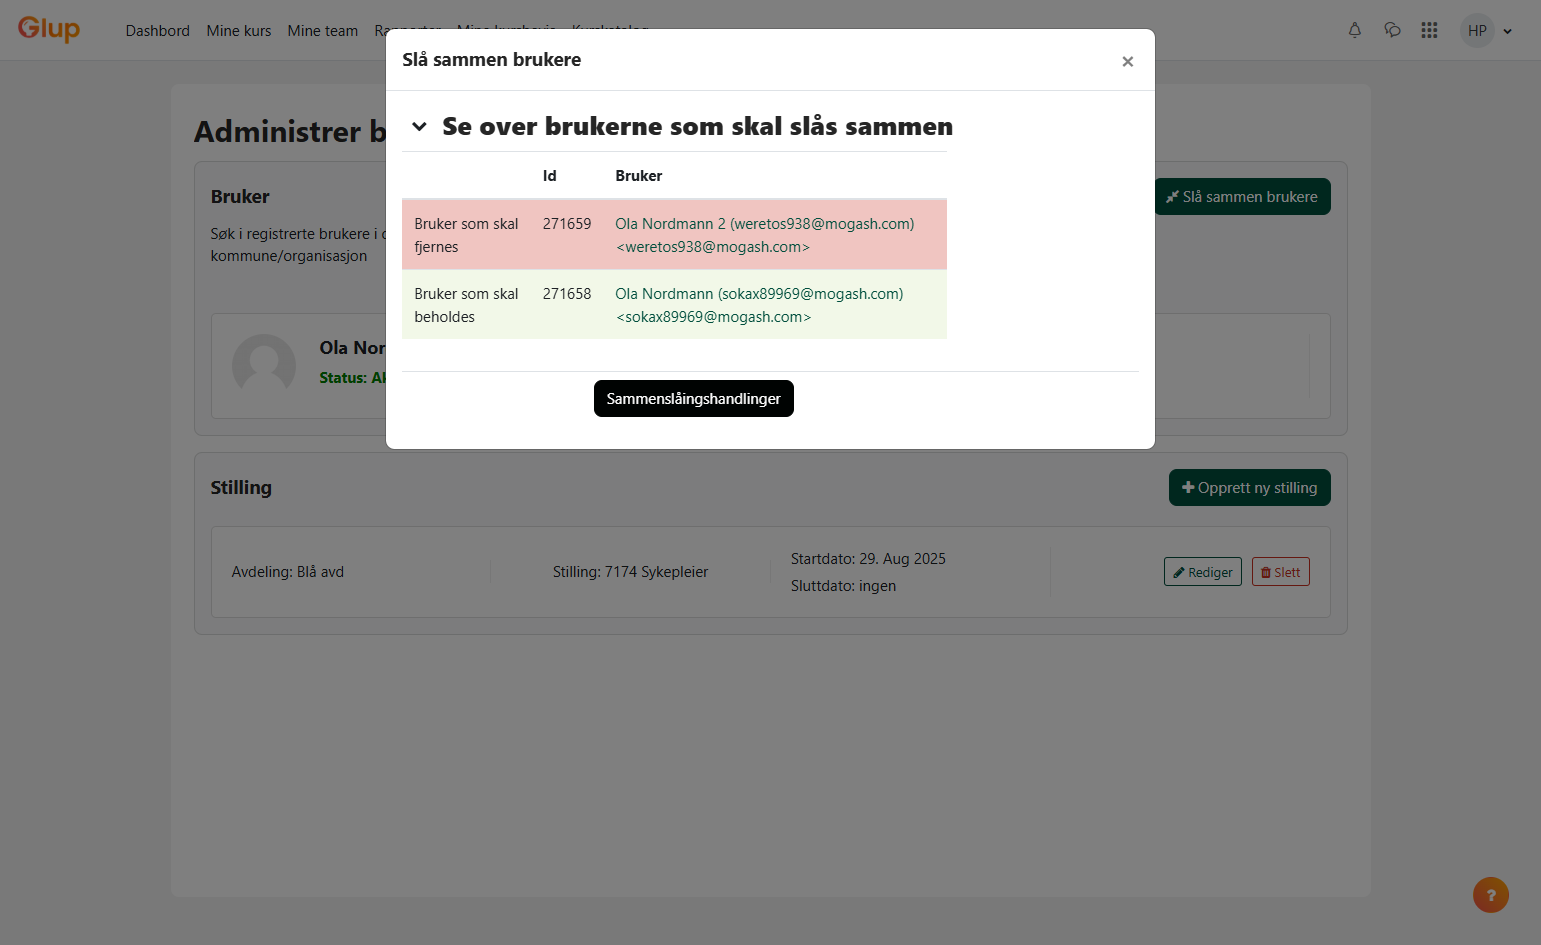
Task: Click 'Sluttdato: ingen' text
Action: point(844,586)
